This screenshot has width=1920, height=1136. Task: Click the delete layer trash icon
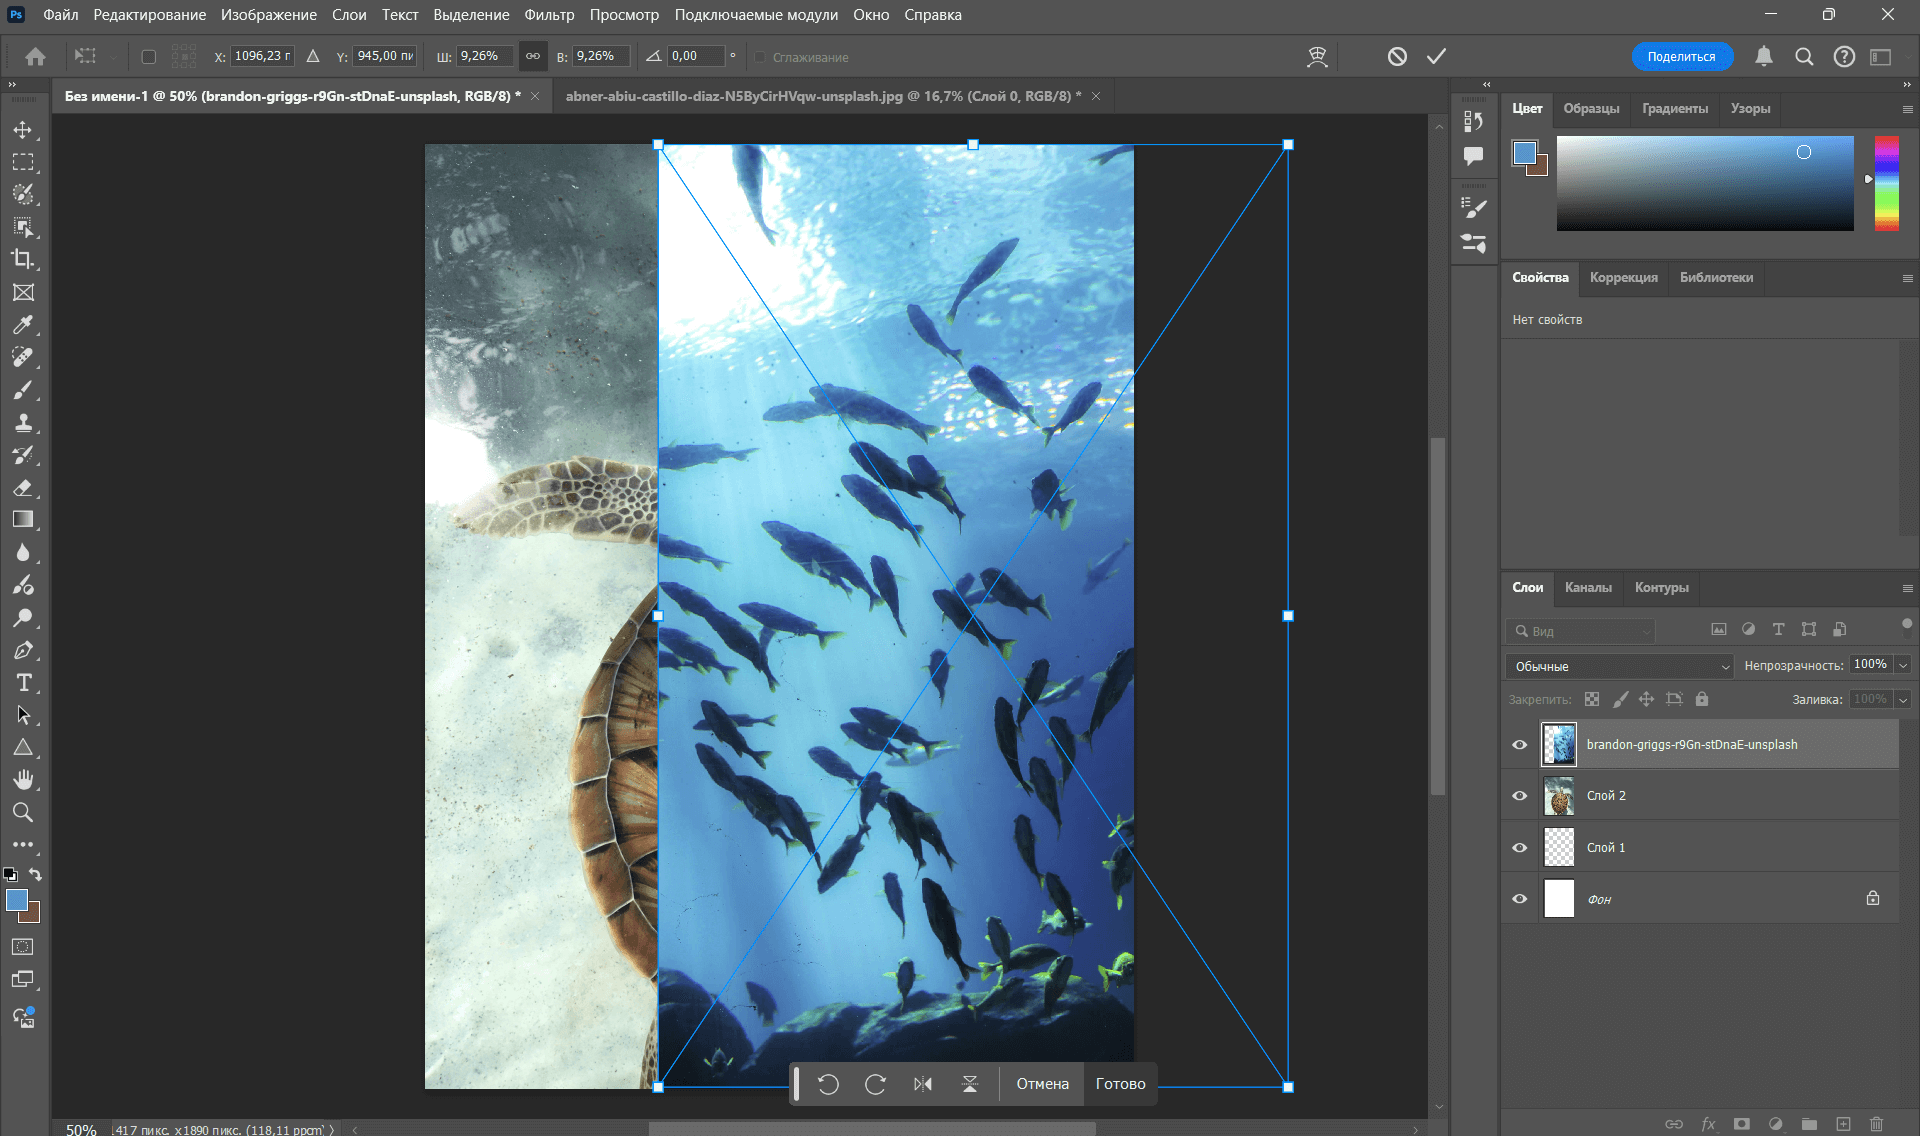1876,1124
